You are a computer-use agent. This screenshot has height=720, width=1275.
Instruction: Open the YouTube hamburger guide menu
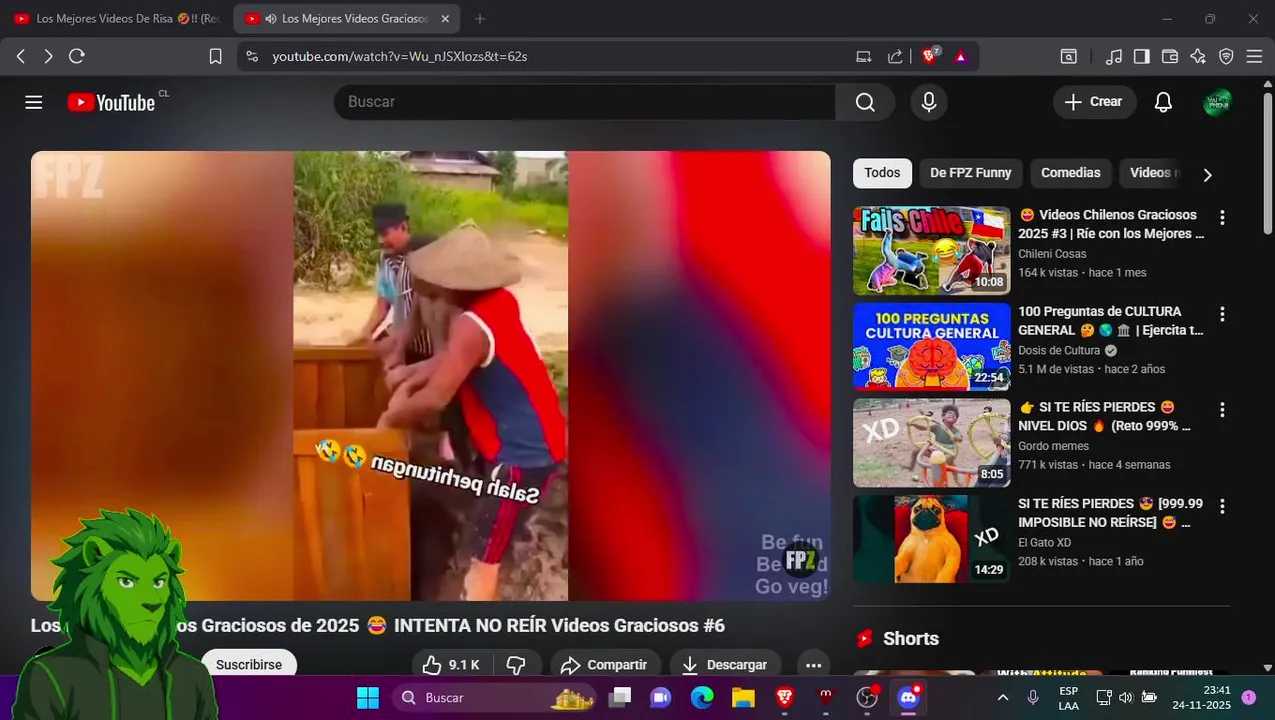click(34, 102)
